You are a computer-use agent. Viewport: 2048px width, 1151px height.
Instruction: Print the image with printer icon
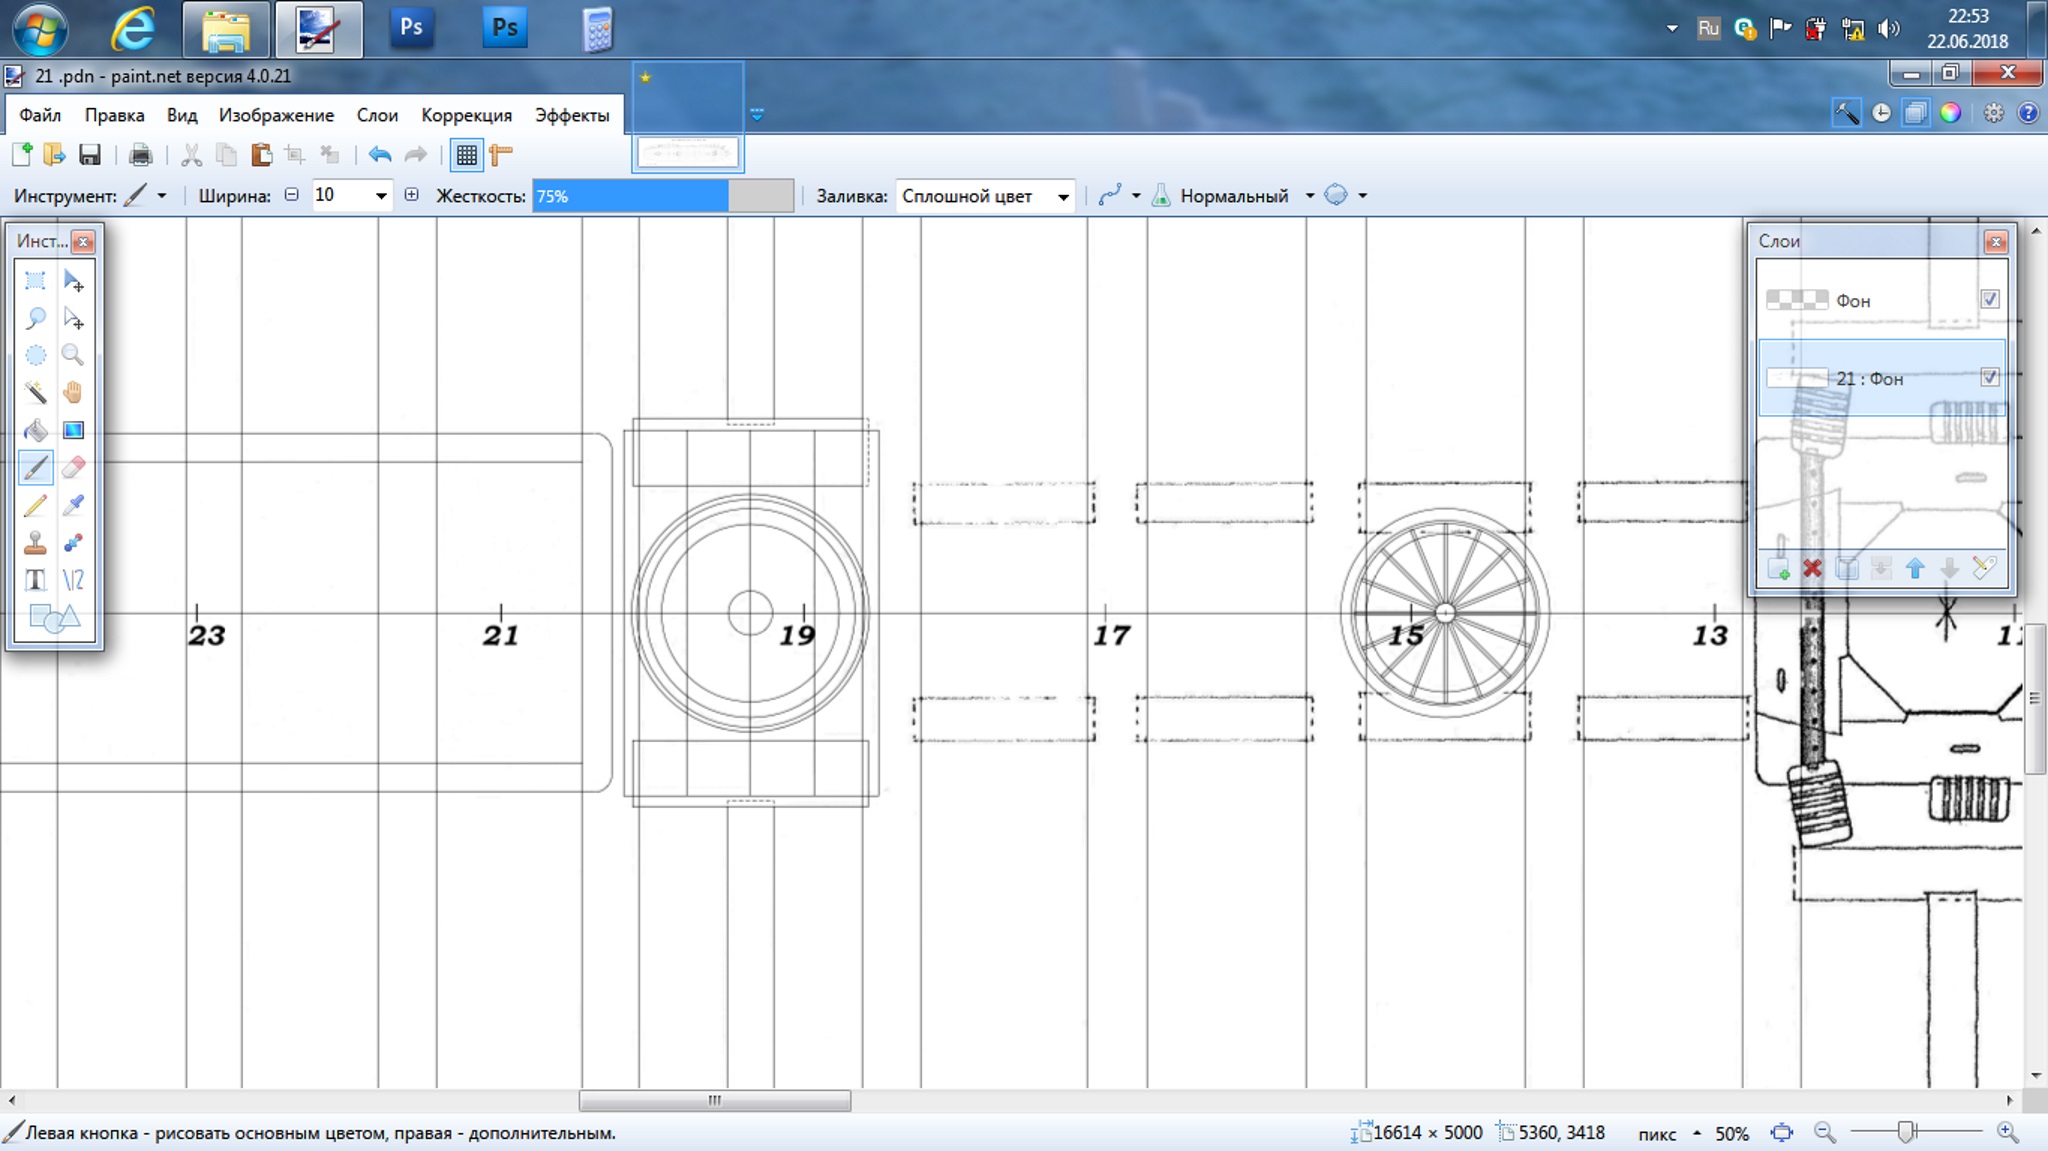tap(141, 155)
